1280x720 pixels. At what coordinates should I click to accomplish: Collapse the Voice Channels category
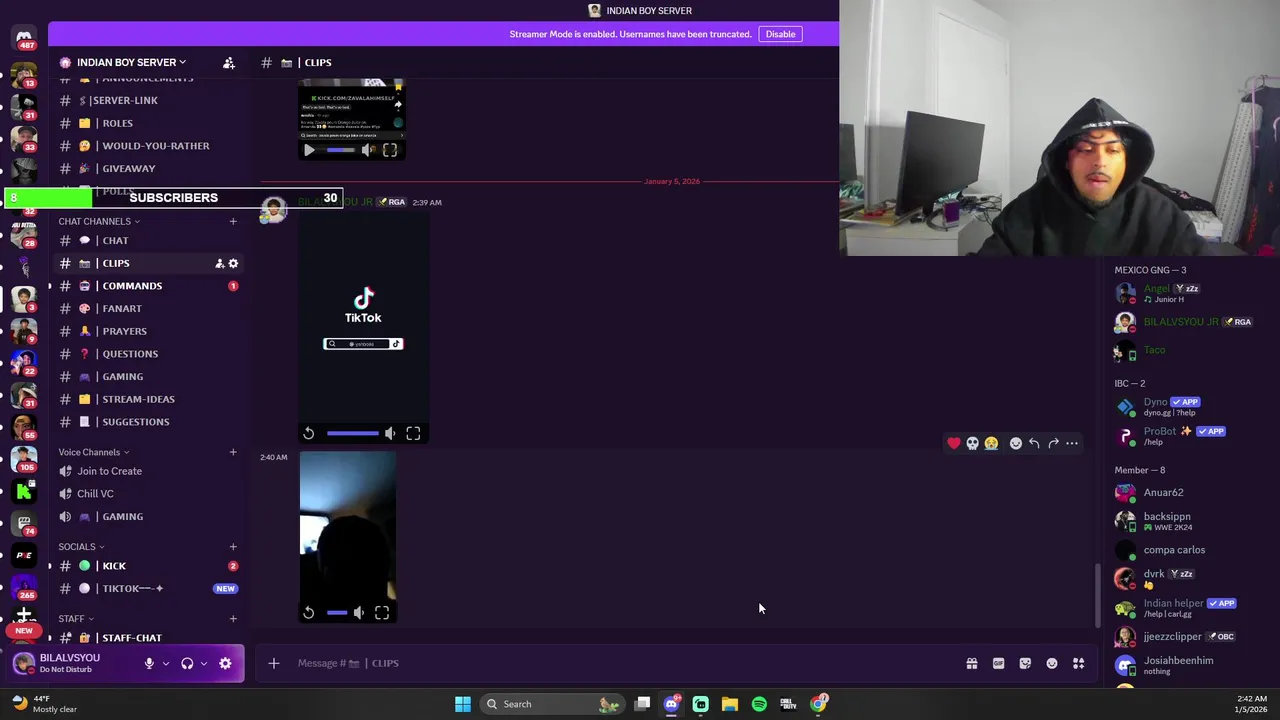[x=93, y=452]
